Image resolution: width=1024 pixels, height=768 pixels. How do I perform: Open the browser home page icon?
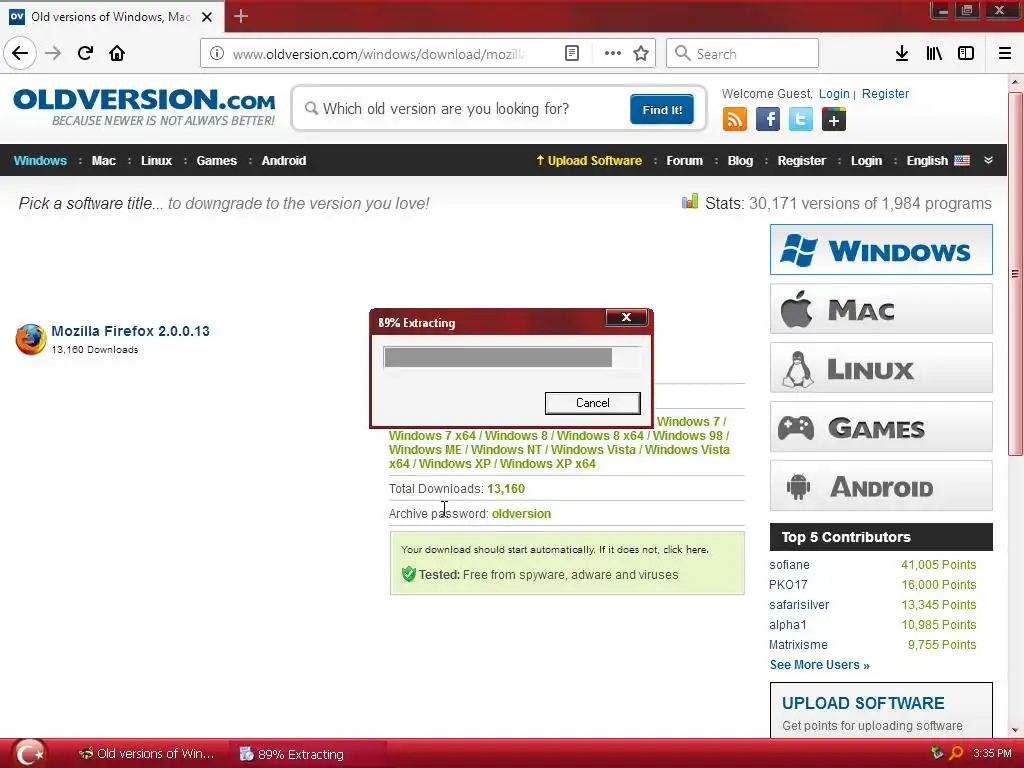pyautogui.click(x=117, y=53)
